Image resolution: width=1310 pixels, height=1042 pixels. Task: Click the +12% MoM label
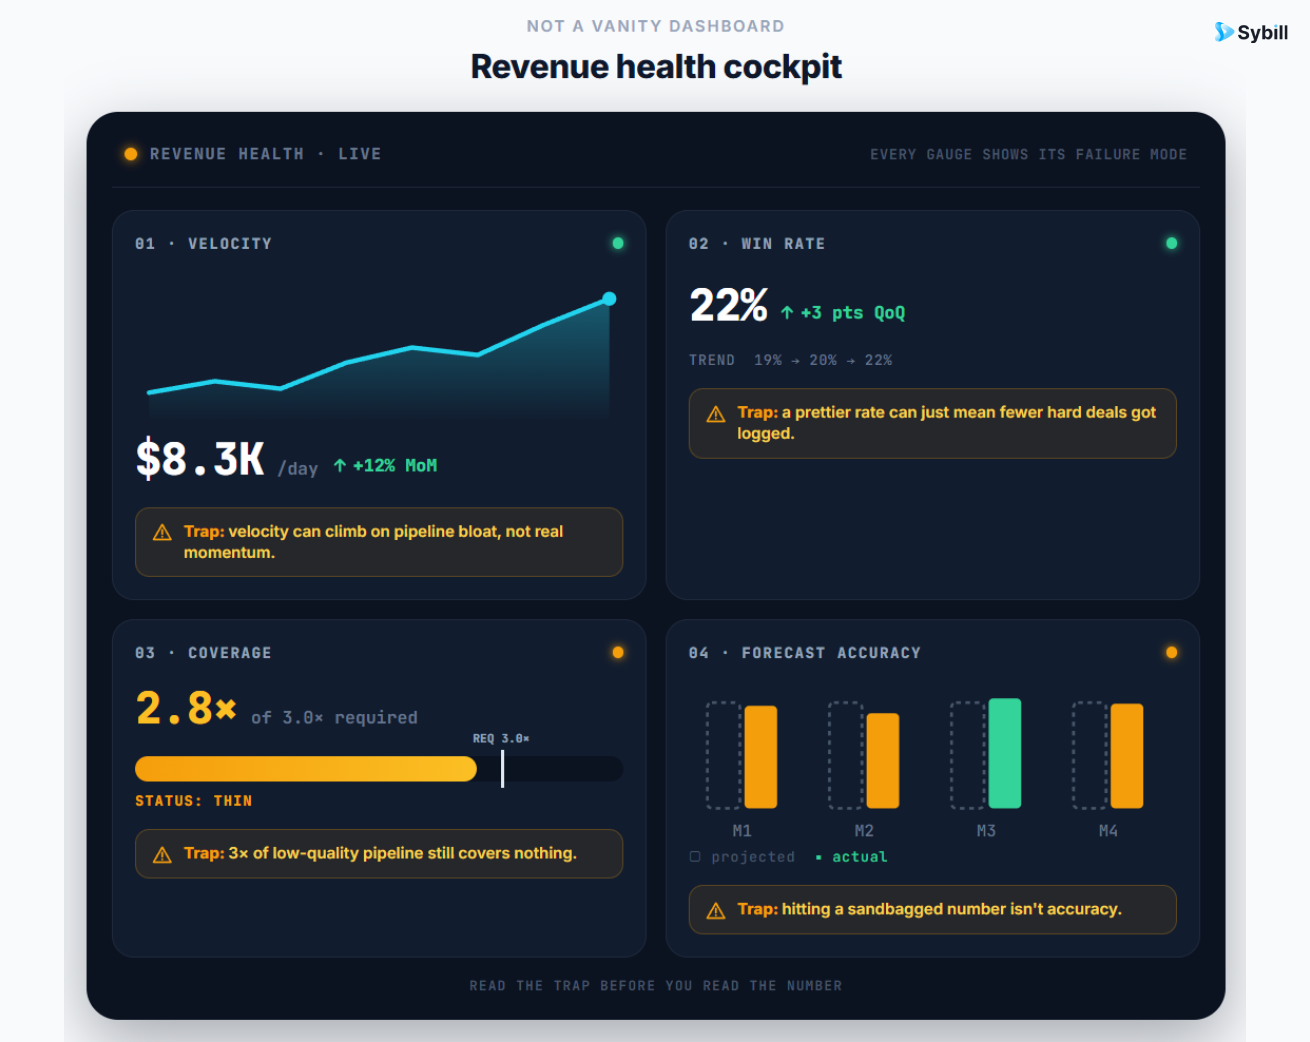(395, 465)
